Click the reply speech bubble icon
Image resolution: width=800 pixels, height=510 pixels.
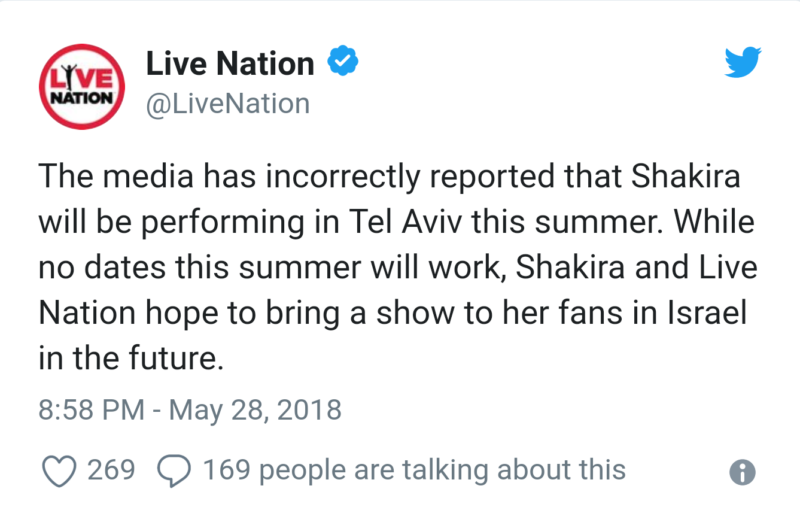pyautogui.click(x=173, y=470)
